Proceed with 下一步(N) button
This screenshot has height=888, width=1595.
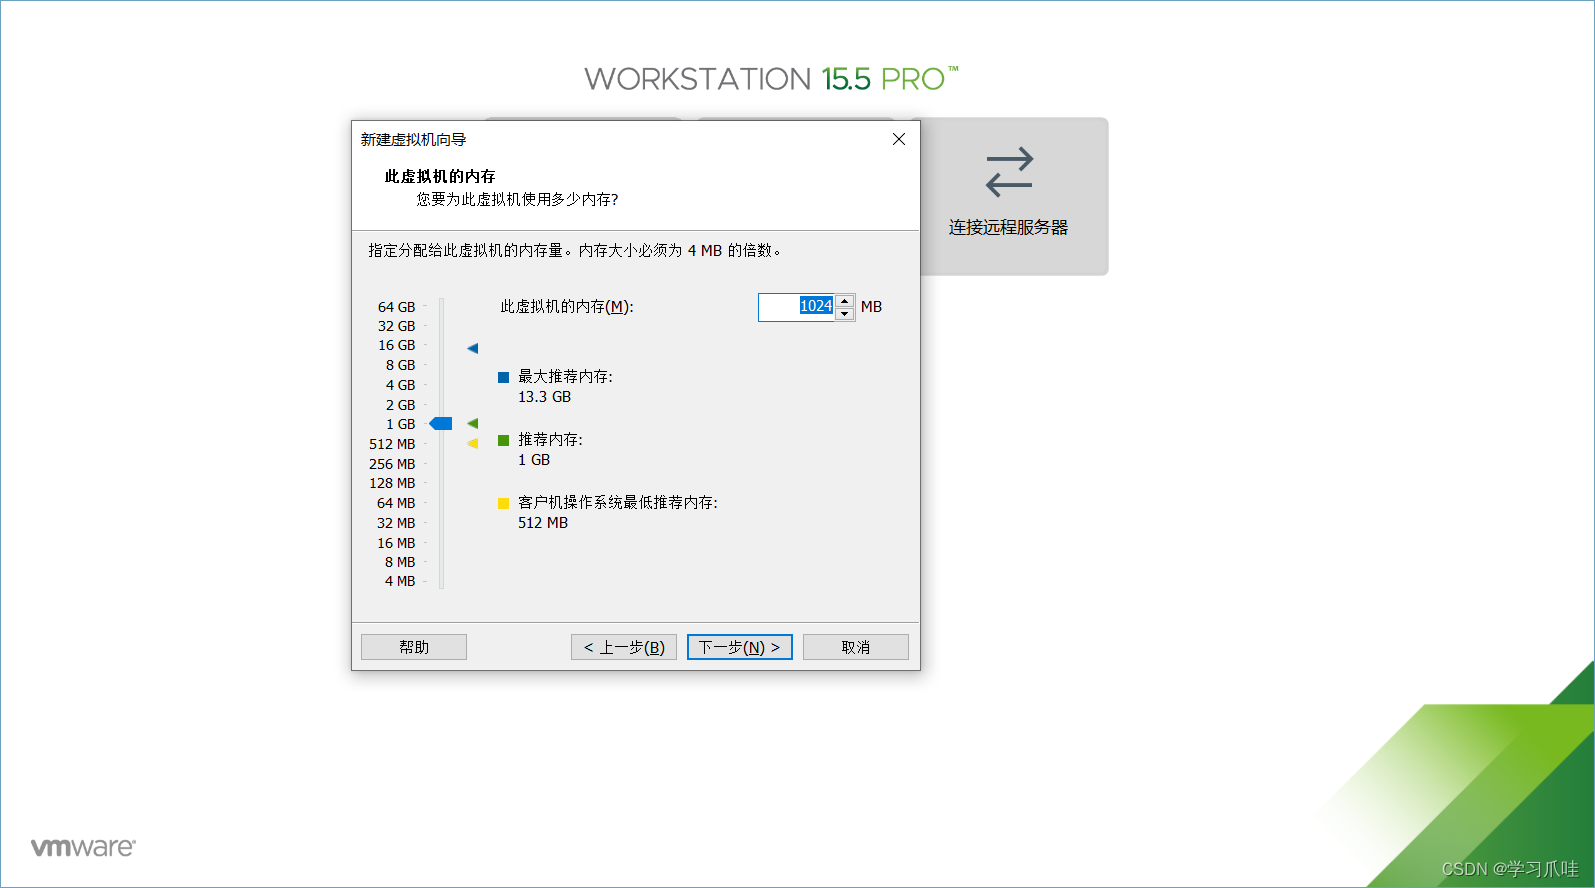pyautogui.click(x=740, y=647)
